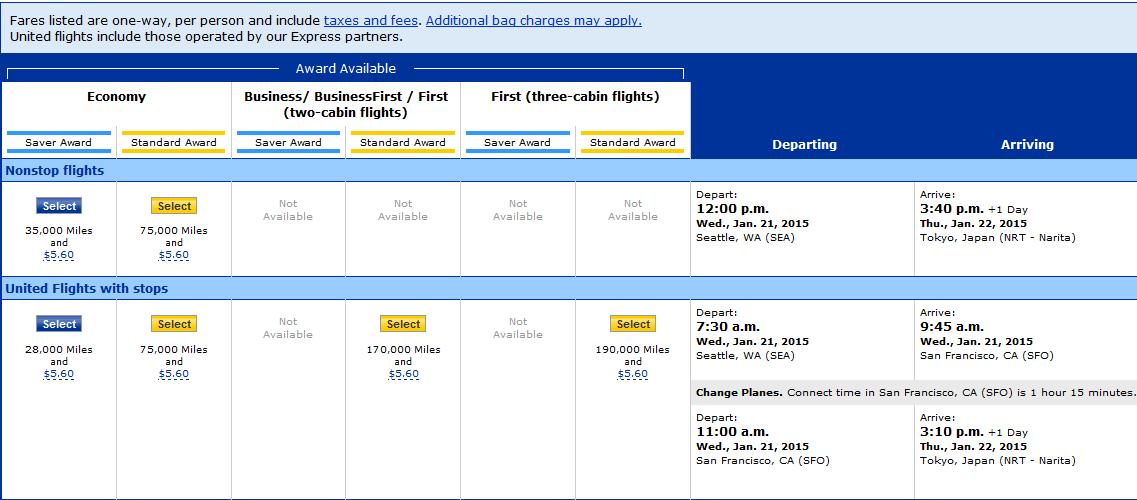Click the $5.60 link under 170,000 Miles
This screenshot has width=1137, height=500.
(x=403, y=374)
